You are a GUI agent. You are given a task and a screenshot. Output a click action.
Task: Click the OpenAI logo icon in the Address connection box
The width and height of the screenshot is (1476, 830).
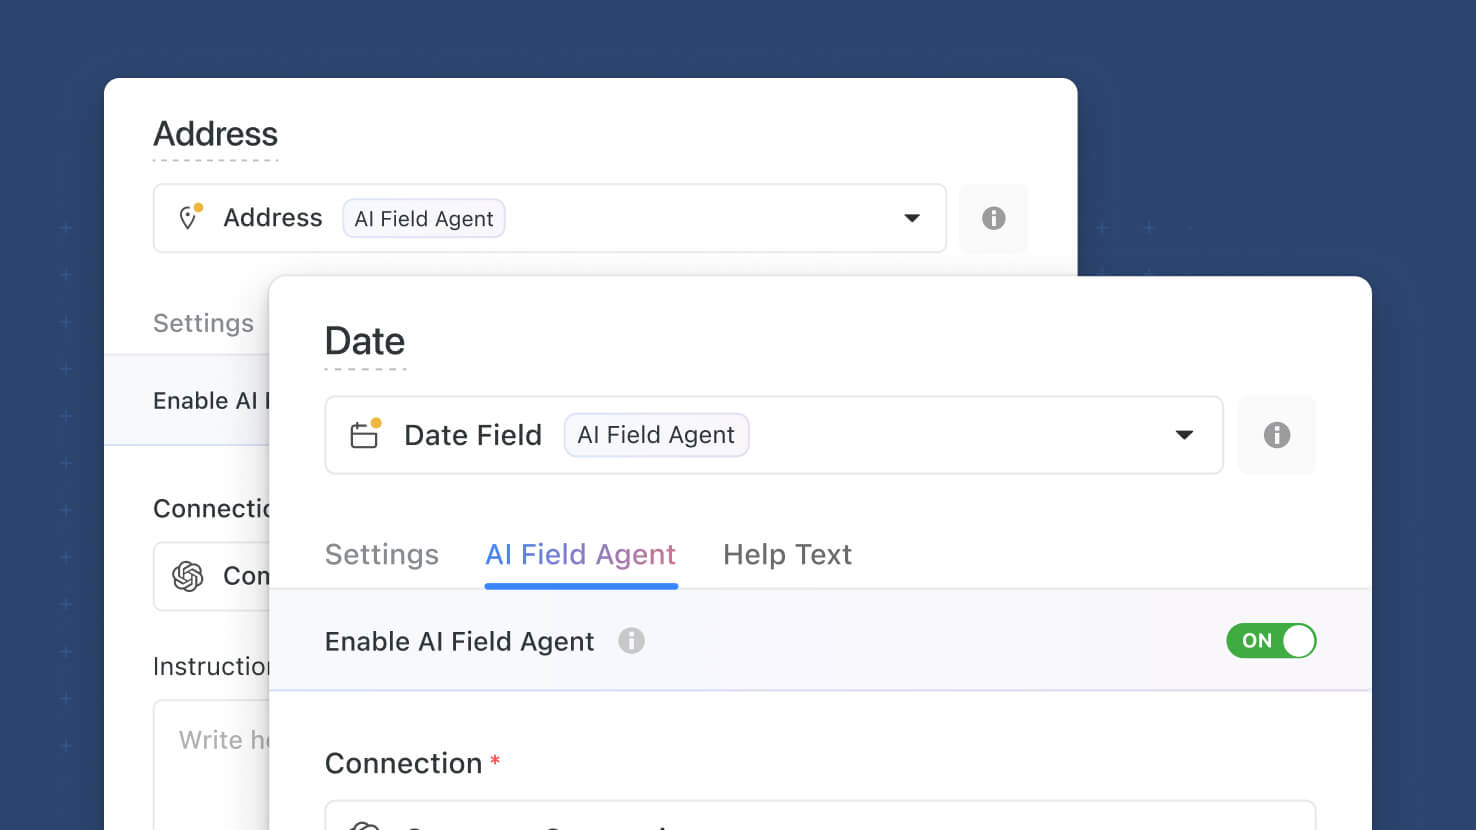[188, 576]
